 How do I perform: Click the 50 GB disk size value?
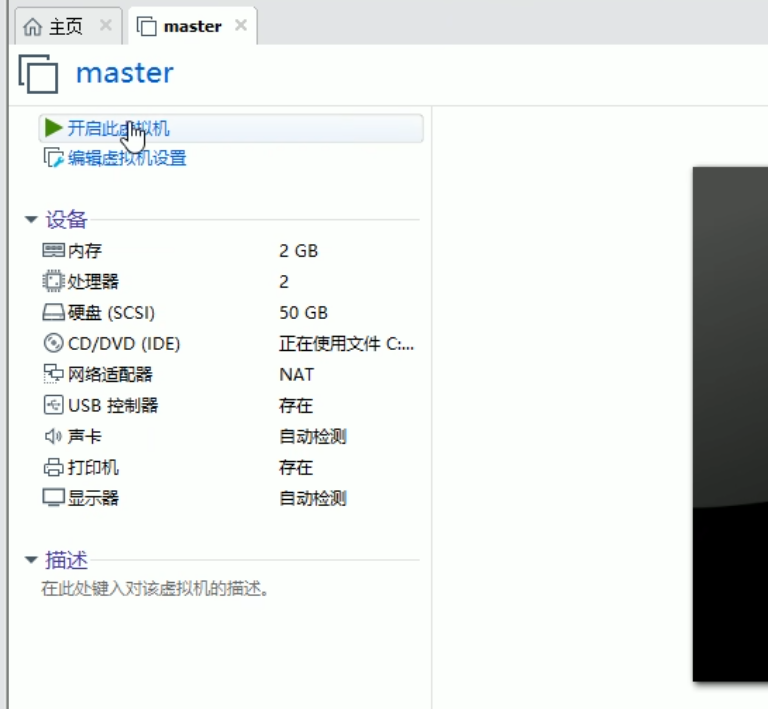[x=304, y=312]
